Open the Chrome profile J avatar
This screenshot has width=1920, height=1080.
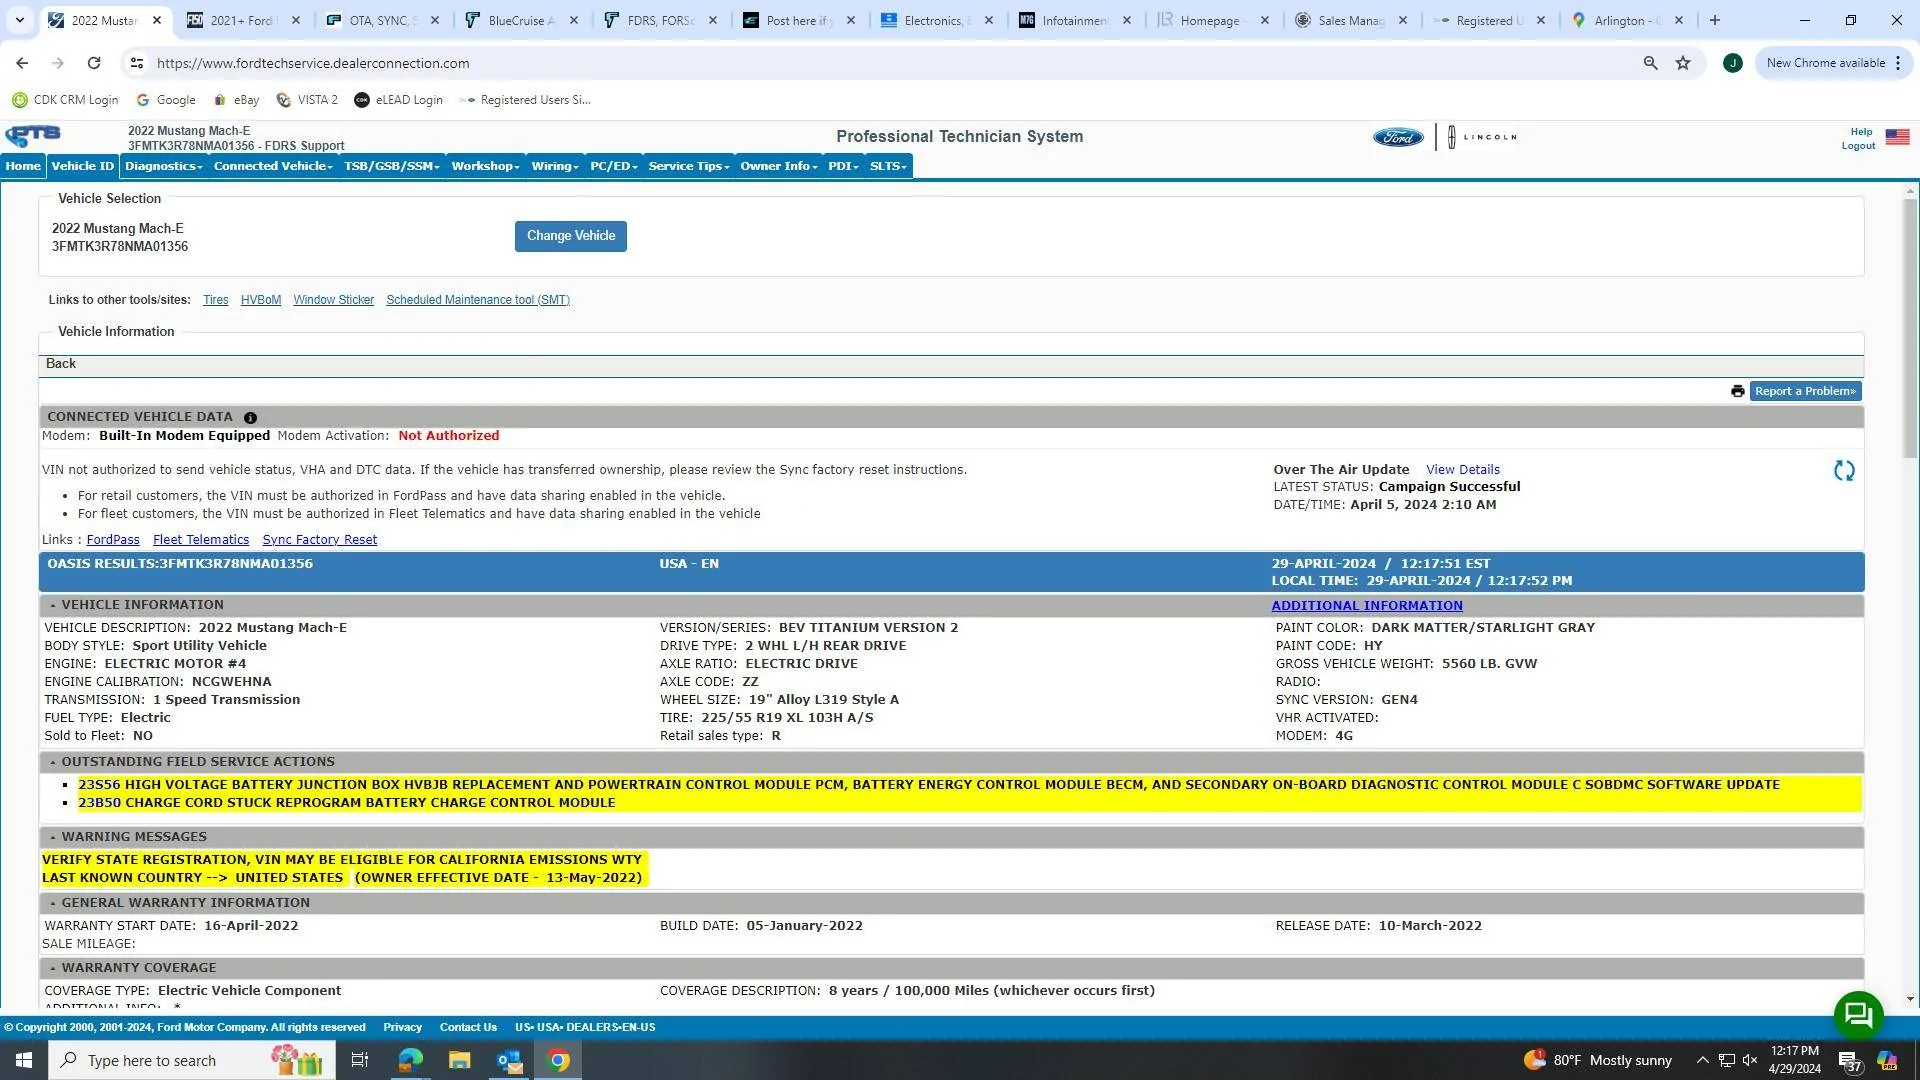pyautogui.click(x=1733, y=63)
